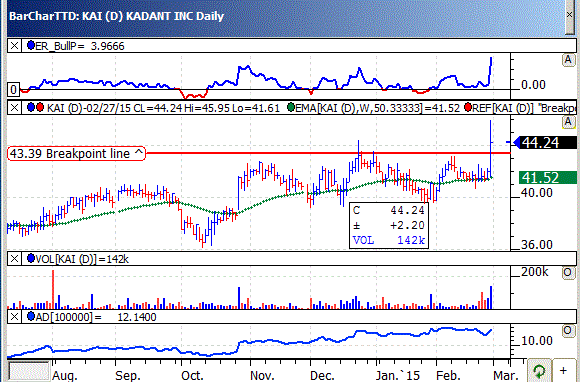
Task: Click the blue ER_BullP series marker
Action: pos(31,45)
